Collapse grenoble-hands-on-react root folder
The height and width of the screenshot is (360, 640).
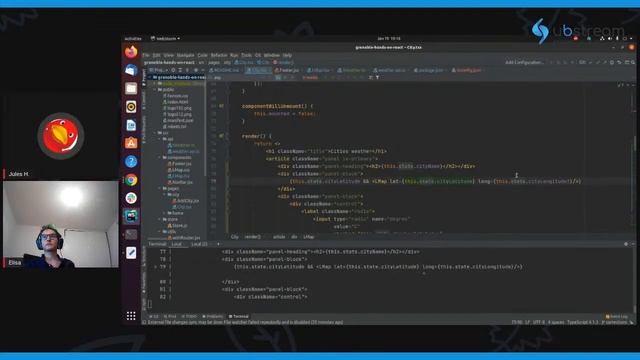tap(150, 77)
